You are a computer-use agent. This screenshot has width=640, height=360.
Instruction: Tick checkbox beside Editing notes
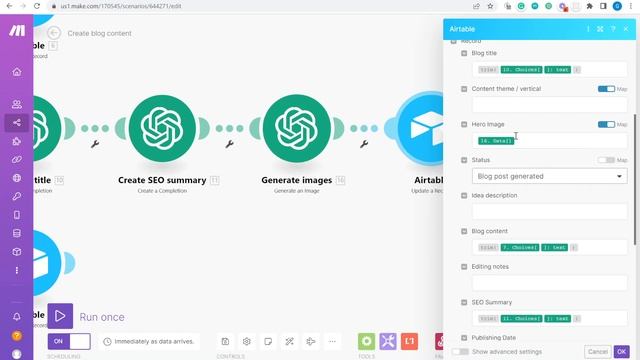click(x=464, y=267)
